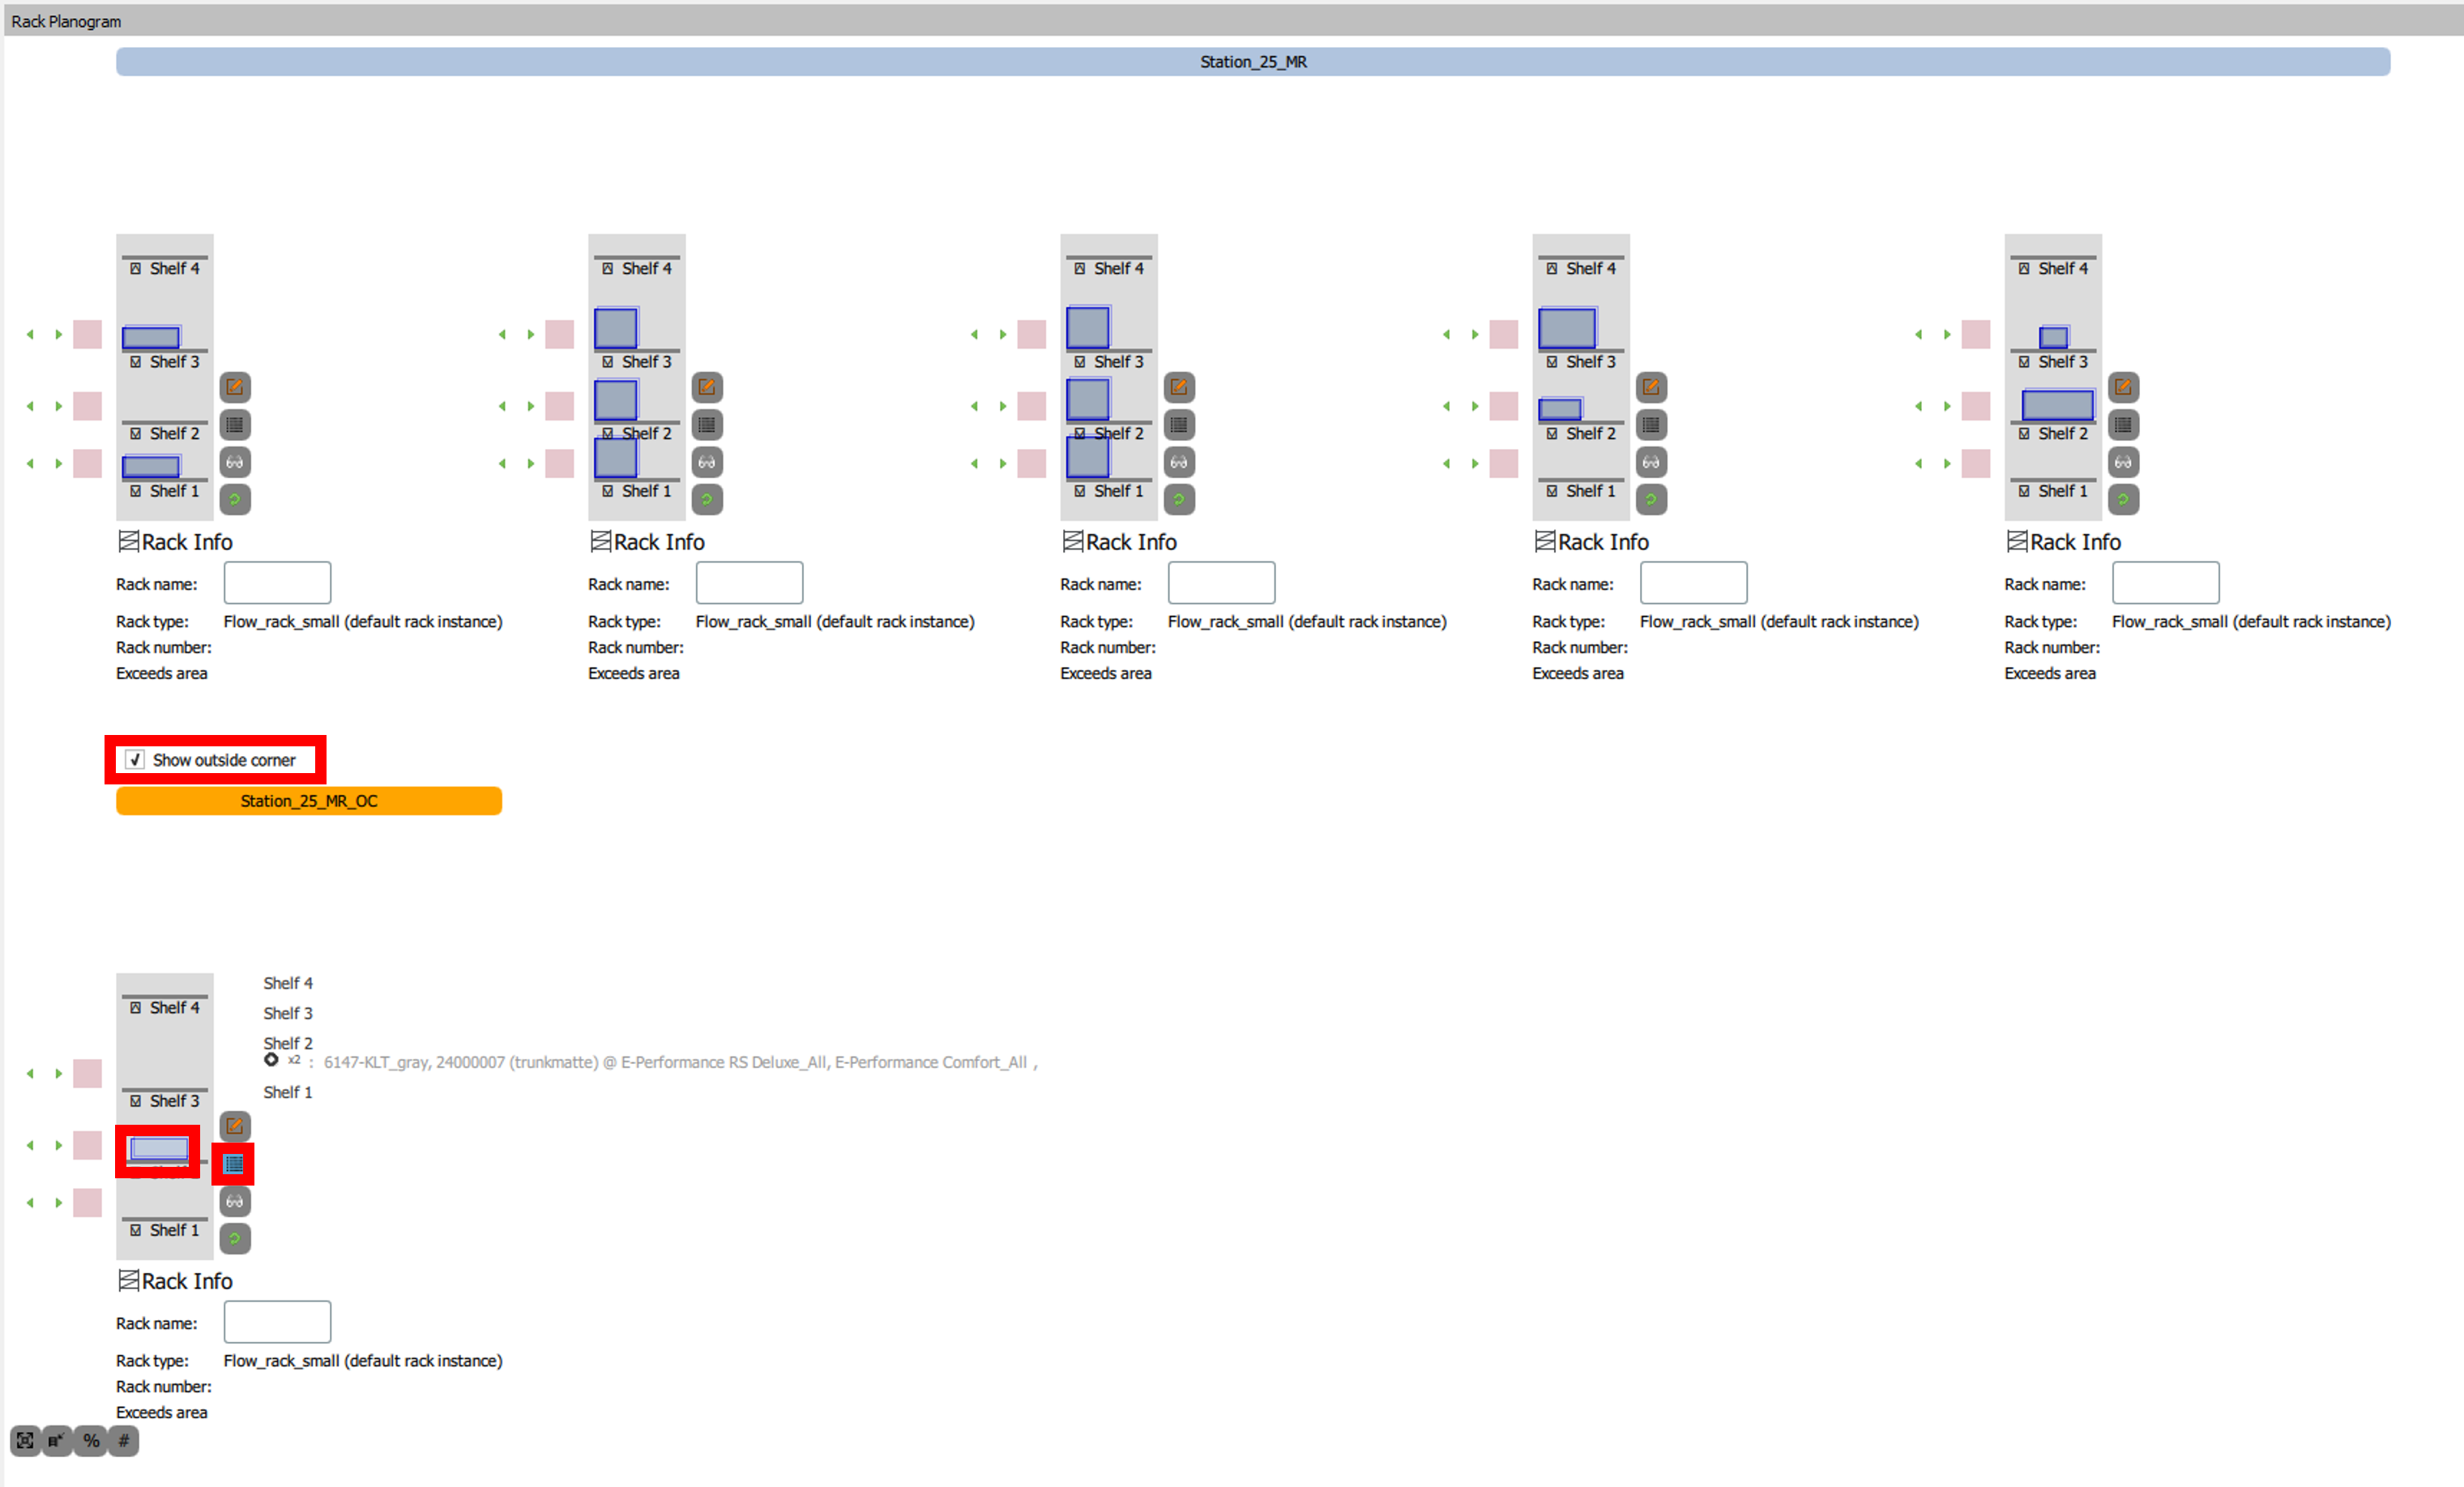Select the Station_25_MR header bar
This screenshot has height=1487, width=2464.
point(1252,62)
